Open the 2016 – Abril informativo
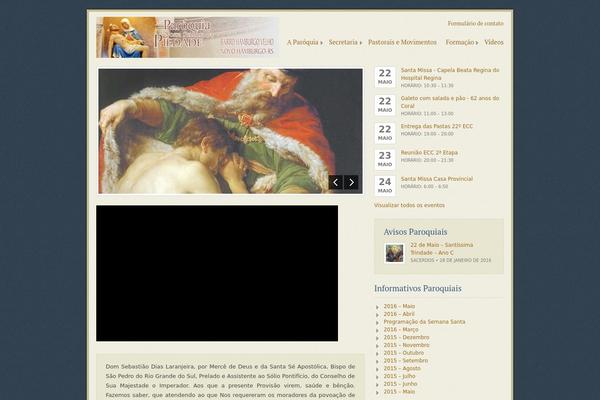 (399, 314)
